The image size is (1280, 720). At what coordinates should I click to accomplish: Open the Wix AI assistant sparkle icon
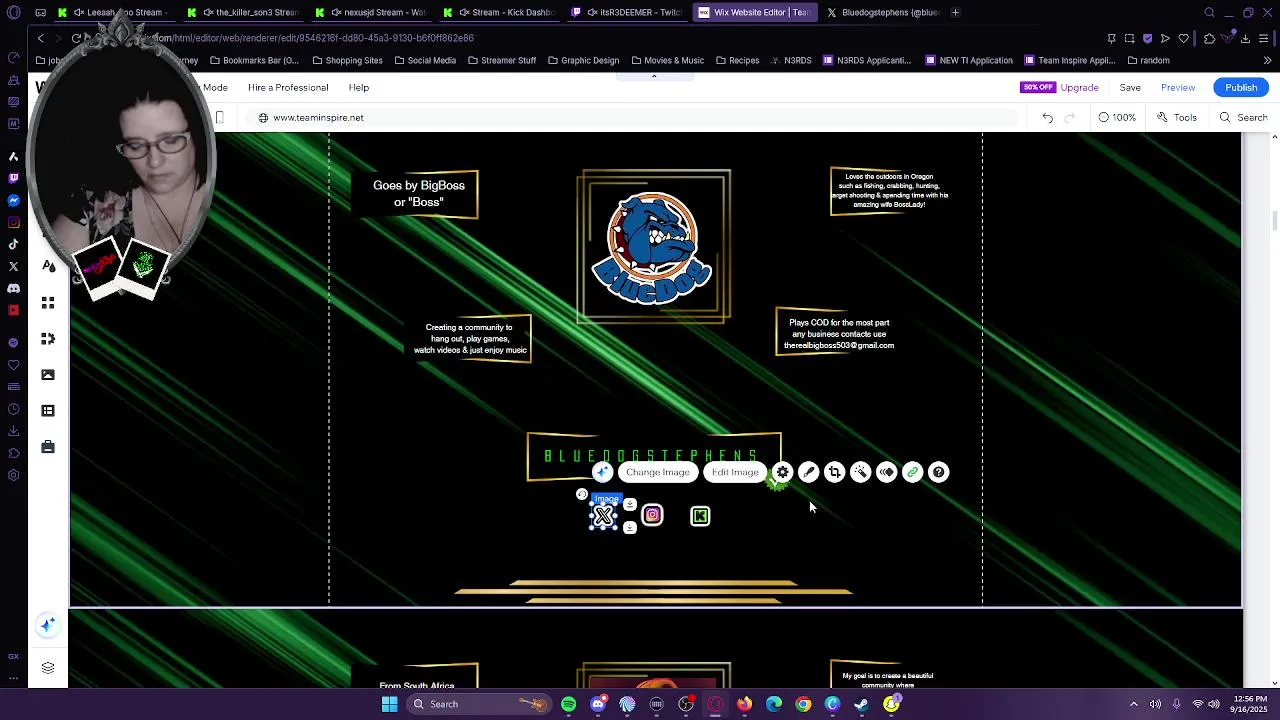coord(47,625)
